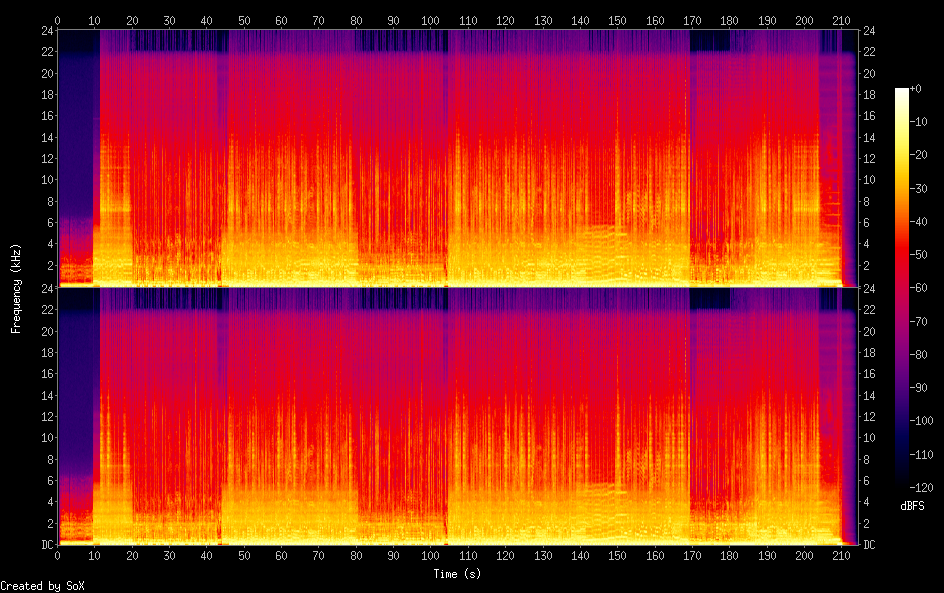Click the "0" tick on the top time axis
This screenshot has width=944, height=593.
(57, 20)
